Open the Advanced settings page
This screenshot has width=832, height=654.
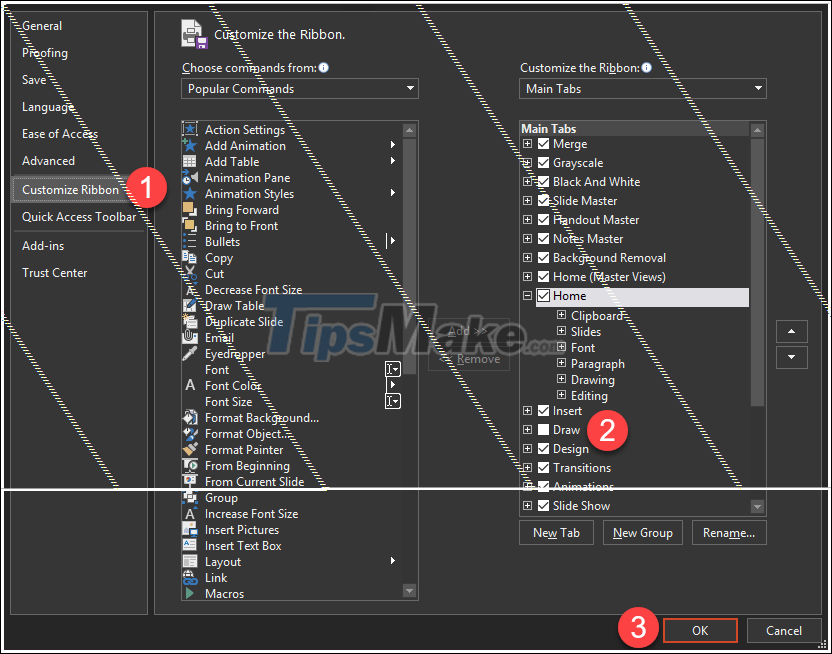coord(48,159)
